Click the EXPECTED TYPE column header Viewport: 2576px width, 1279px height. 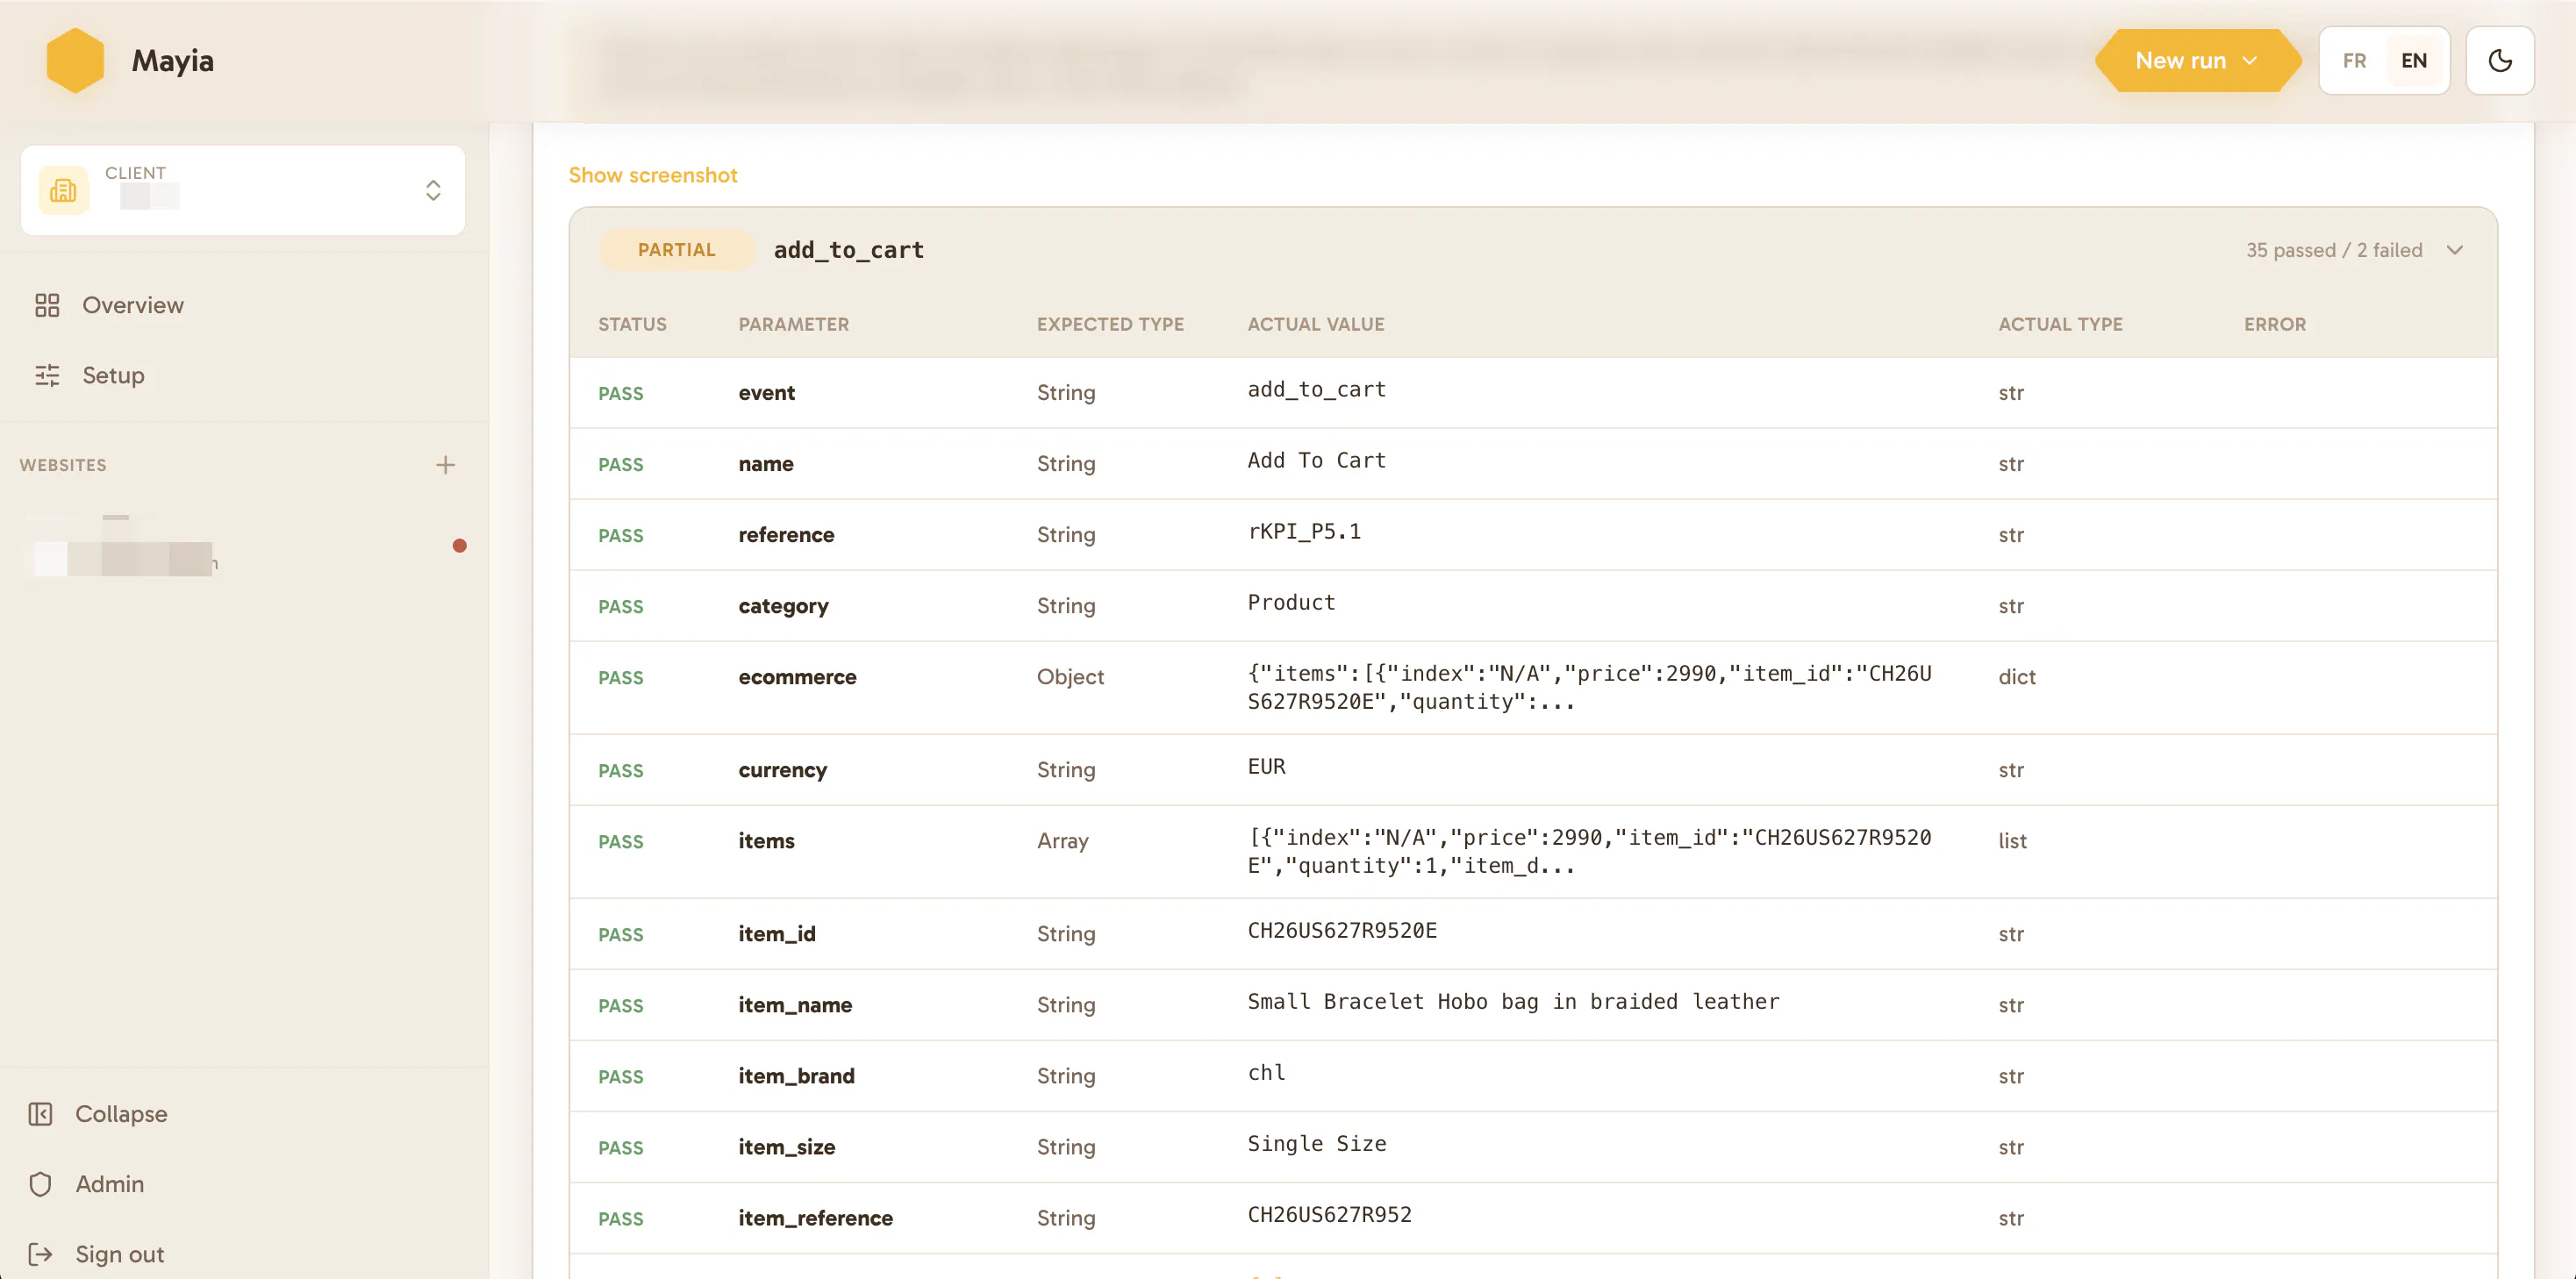click(x=1110, y=324)
